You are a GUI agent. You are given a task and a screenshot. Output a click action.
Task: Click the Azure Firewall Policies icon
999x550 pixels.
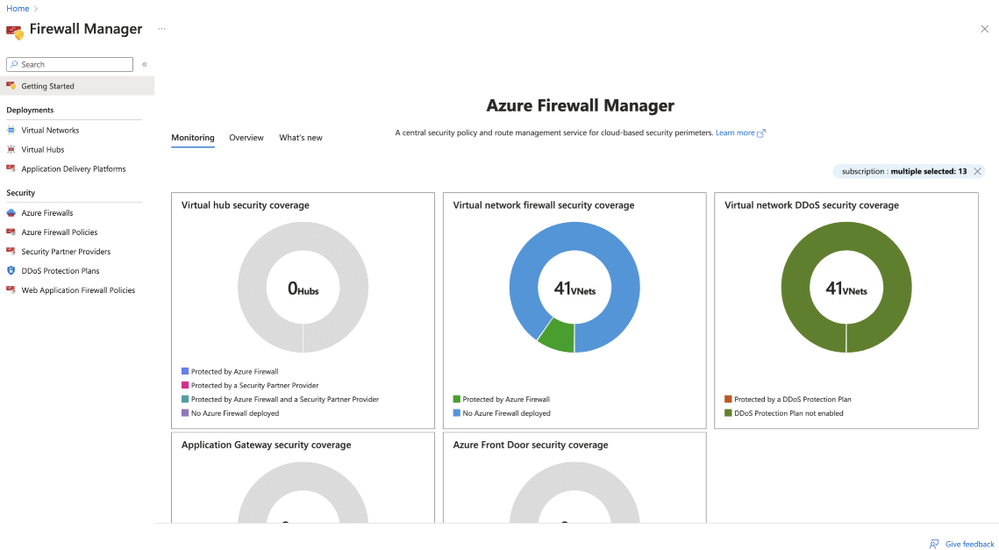point(11,232)
